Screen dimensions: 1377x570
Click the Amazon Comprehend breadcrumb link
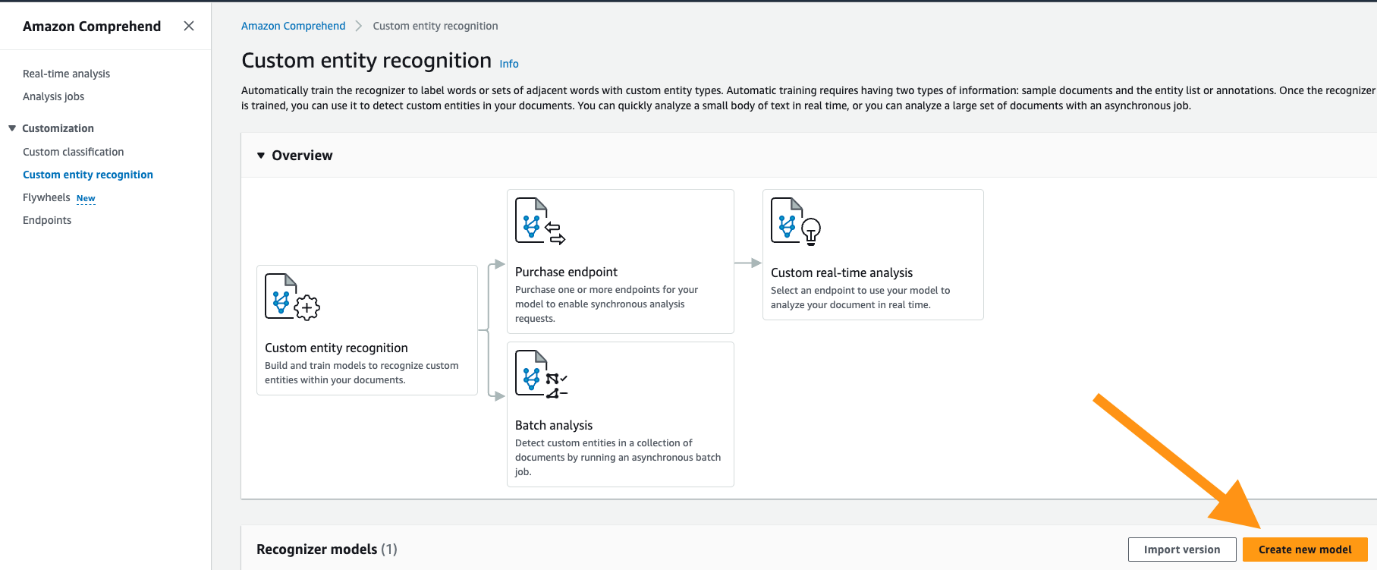(293, 26)
